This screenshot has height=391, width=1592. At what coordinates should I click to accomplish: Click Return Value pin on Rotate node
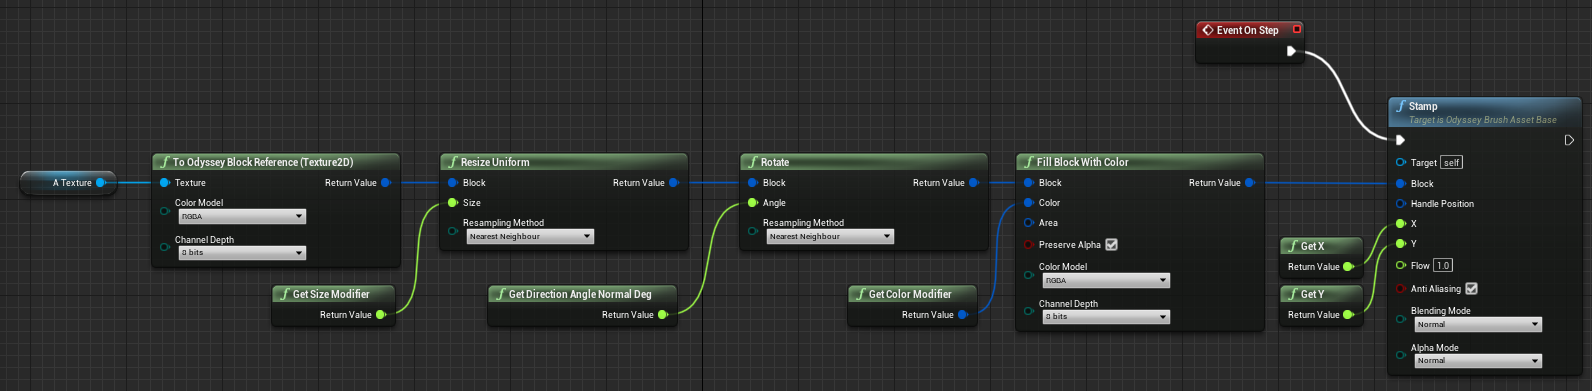(x=974, y=183)
